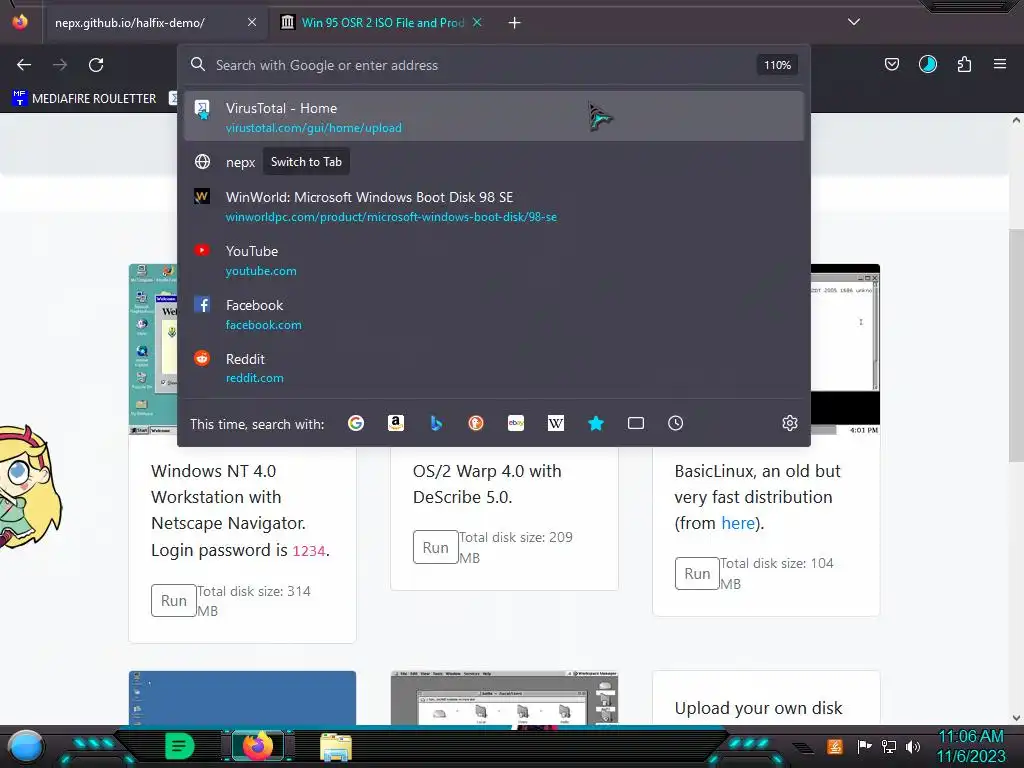Search history using the clock icon
The image size is (1024, 768).
(x=675, y=423)
